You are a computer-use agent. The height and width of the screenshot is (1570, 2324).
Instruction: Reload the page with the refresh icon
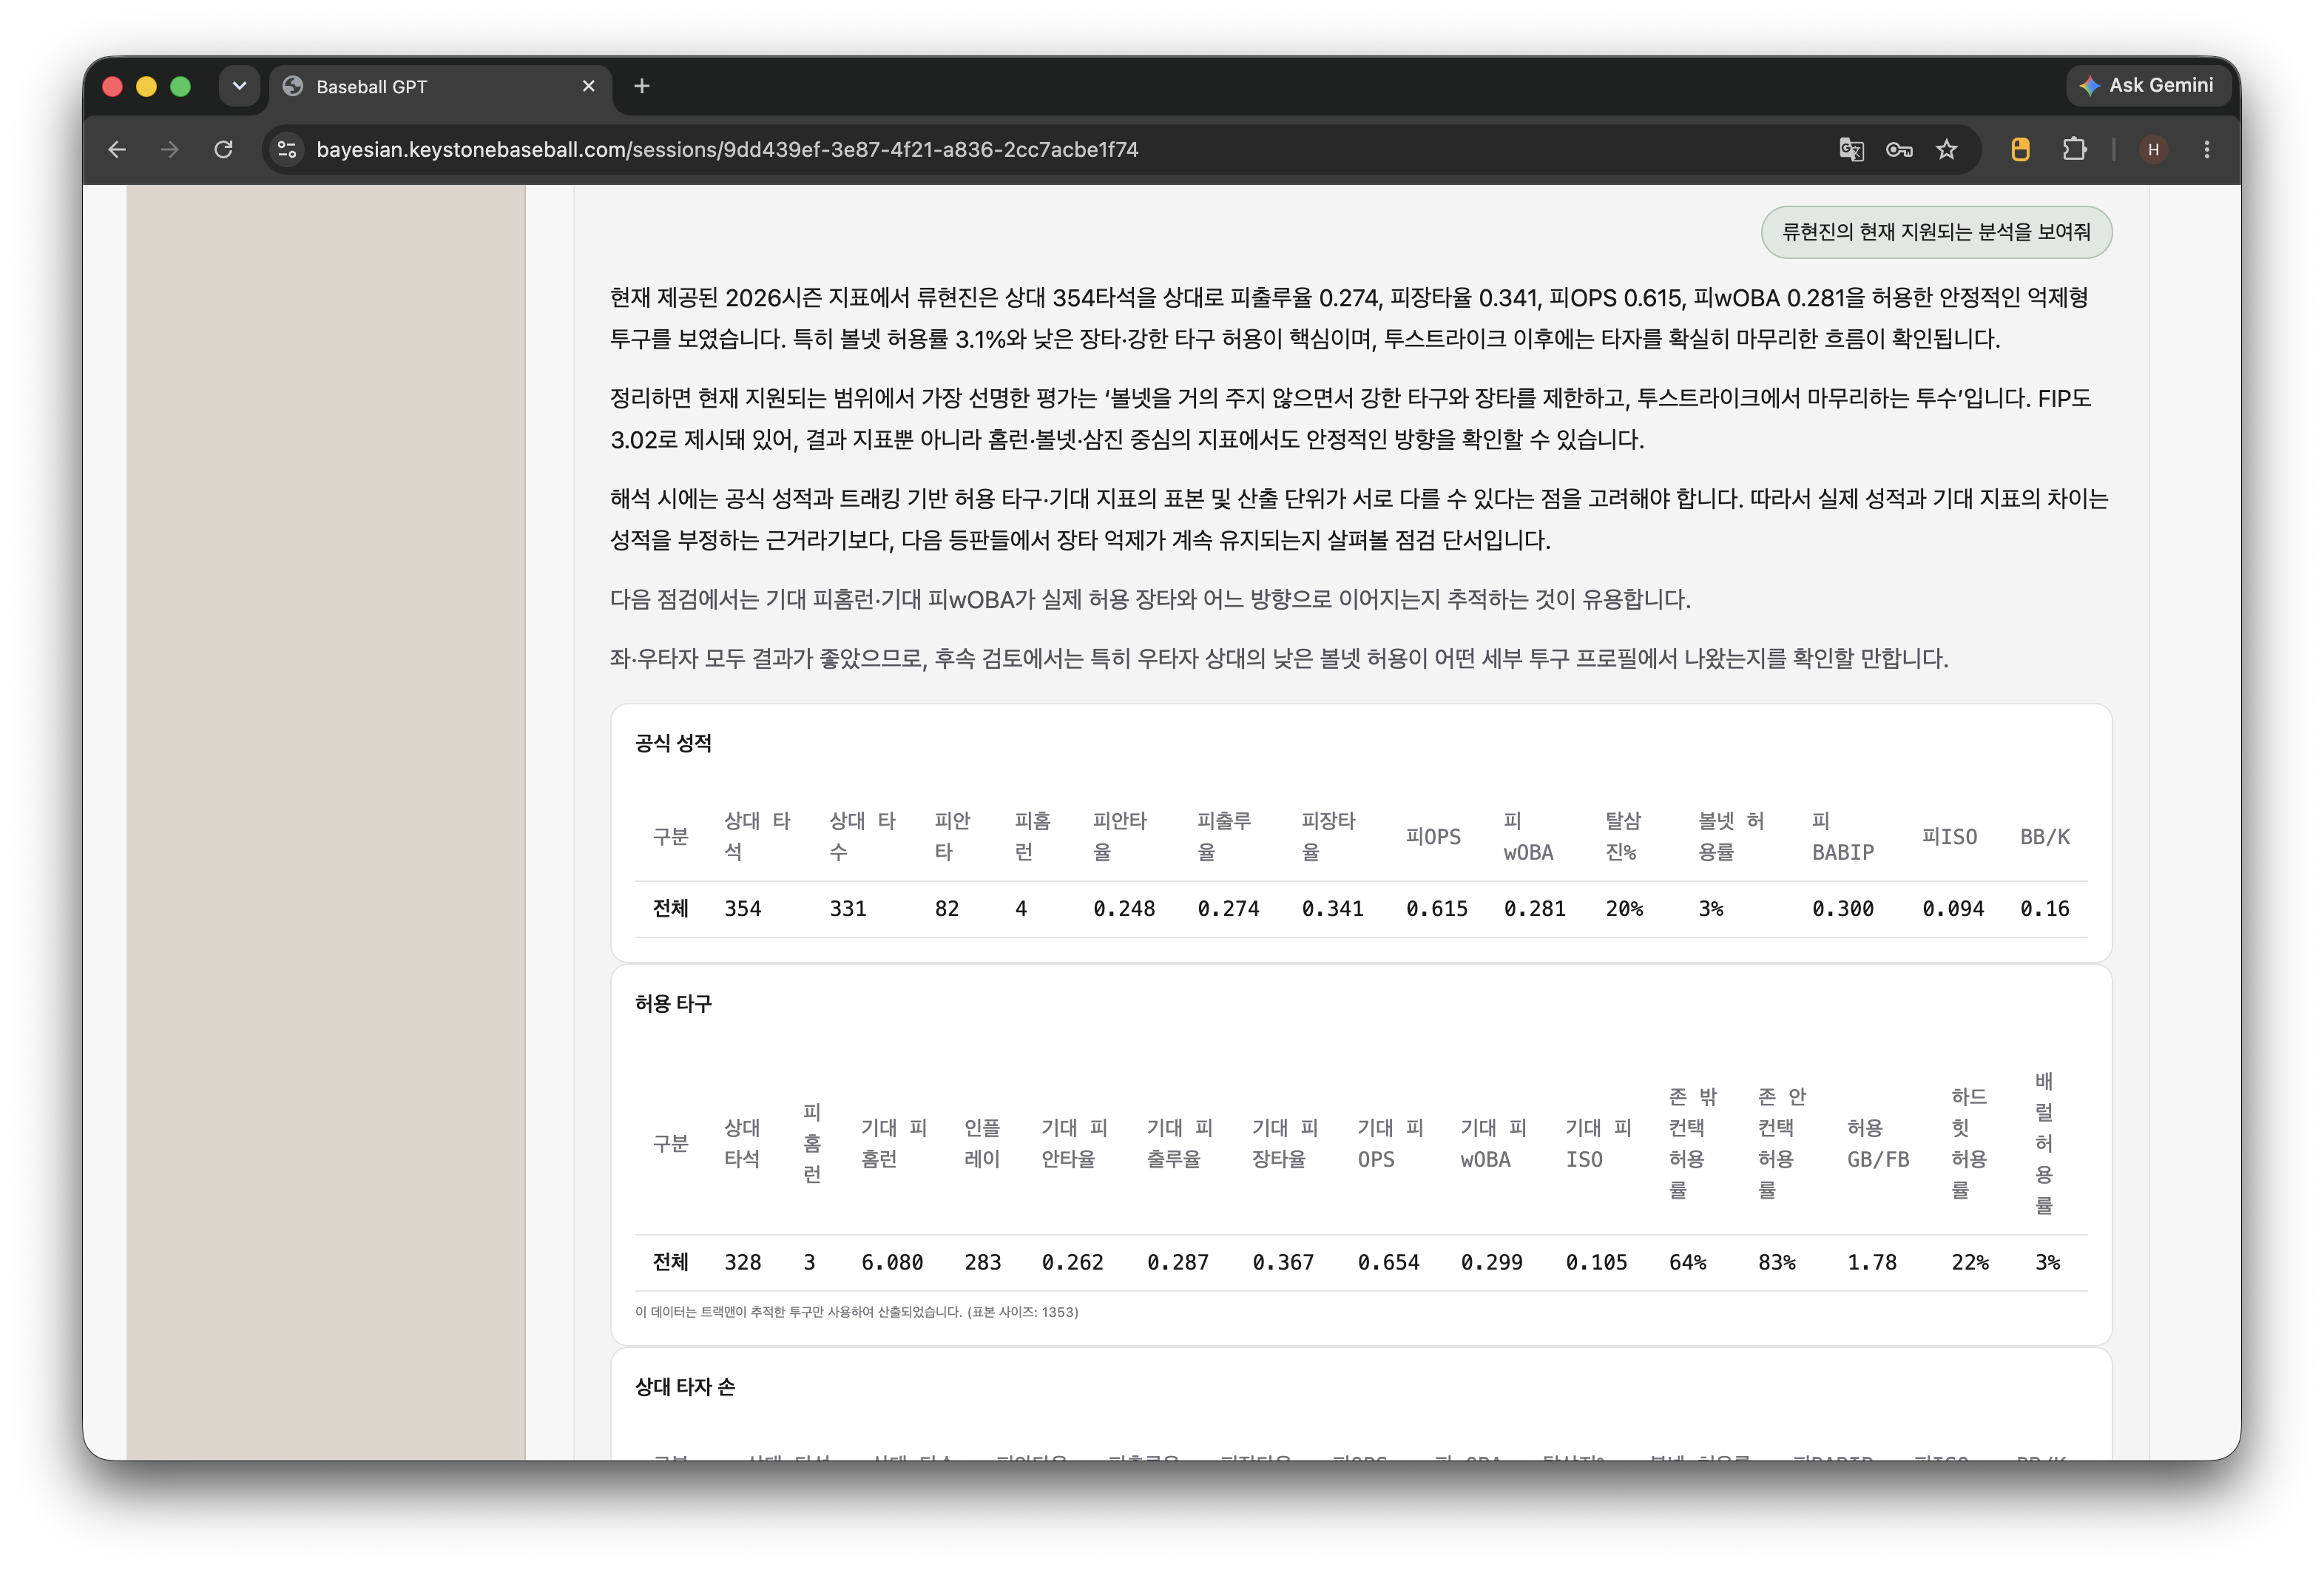coord(224,149)
